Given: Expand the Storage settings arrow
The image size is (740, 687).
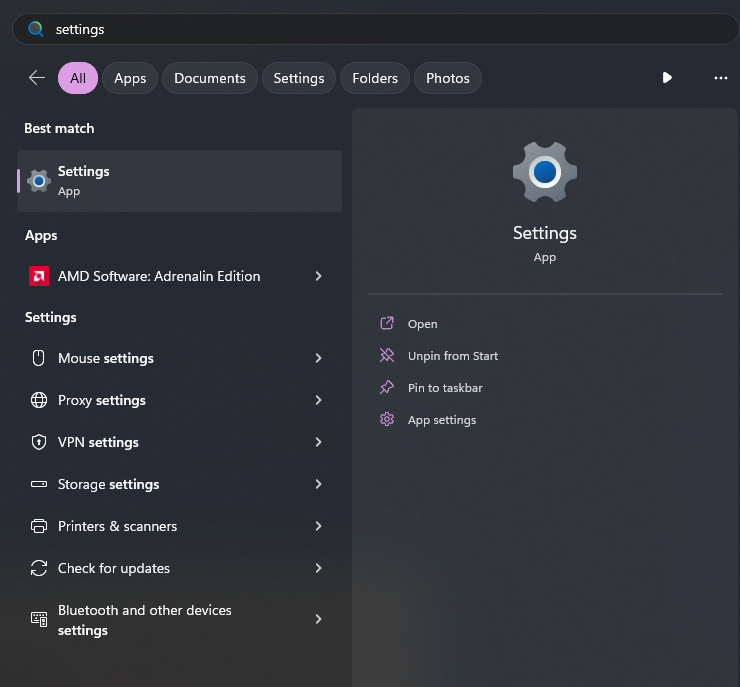Looking at the screenshot, I should [318, 484].
